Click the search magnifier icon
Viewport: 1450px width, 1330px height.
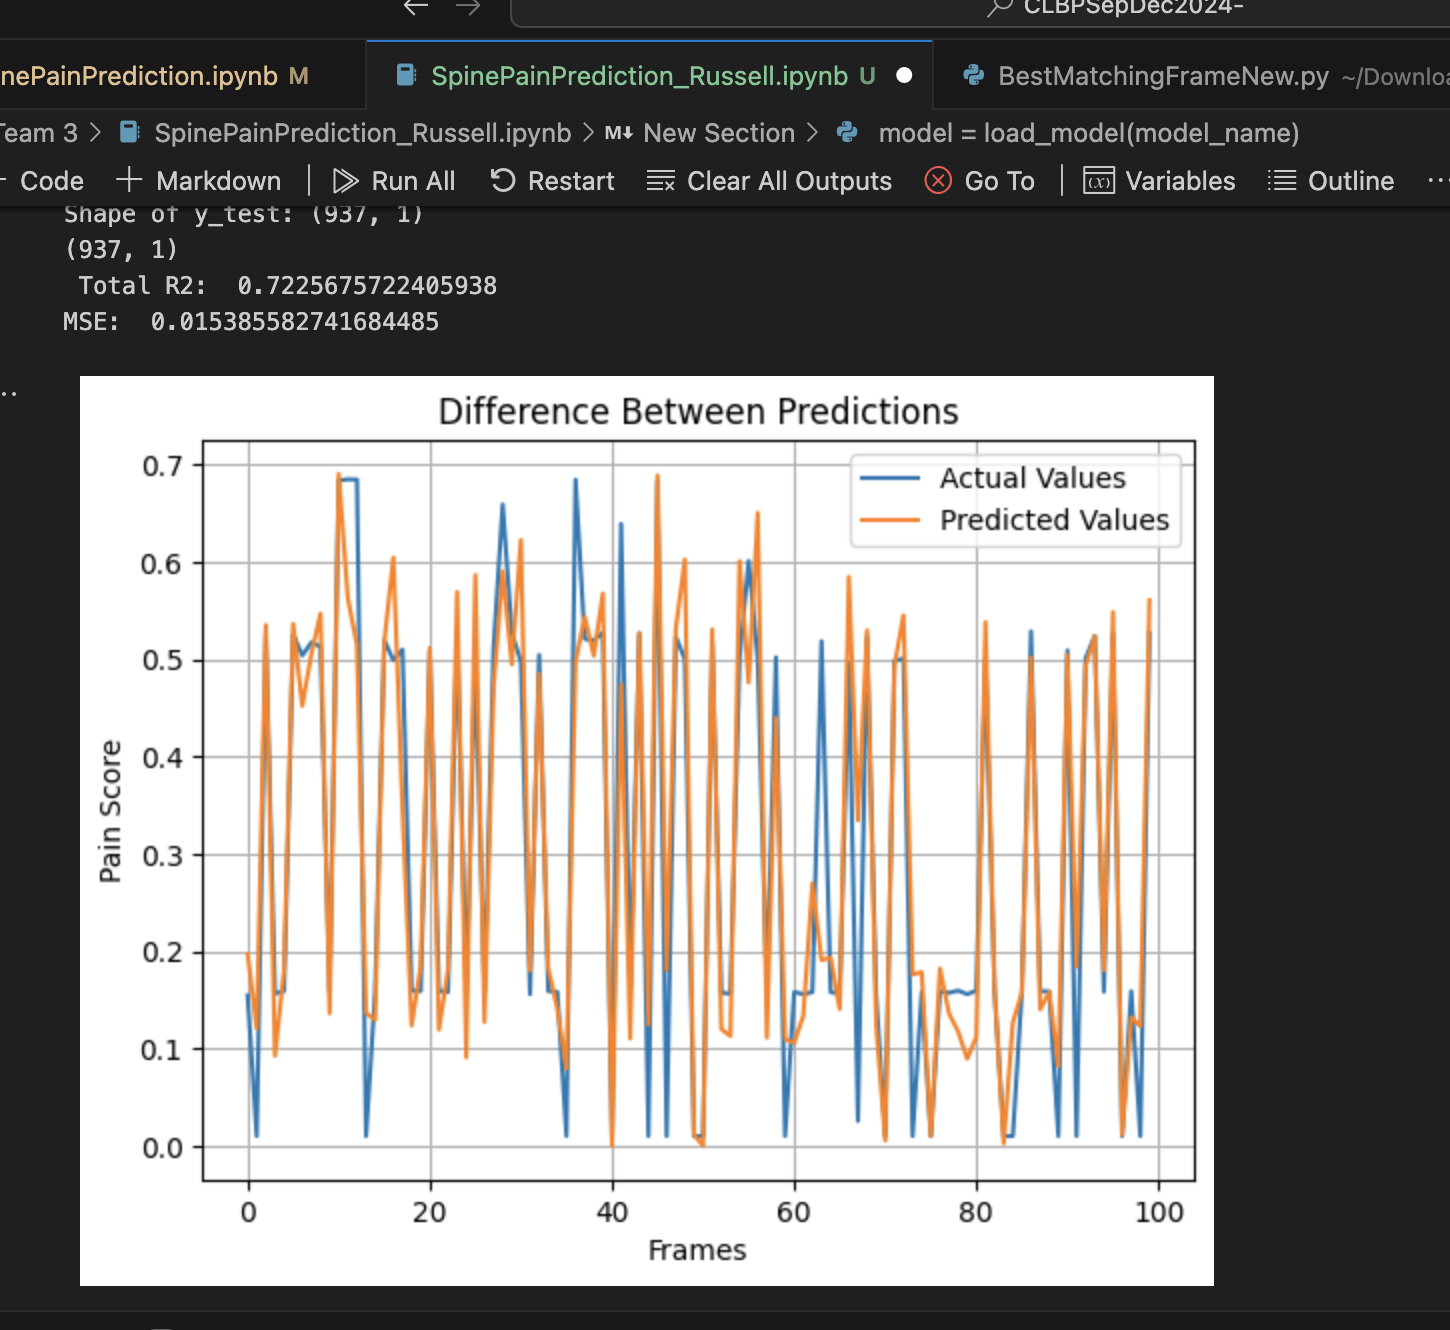1000,8
